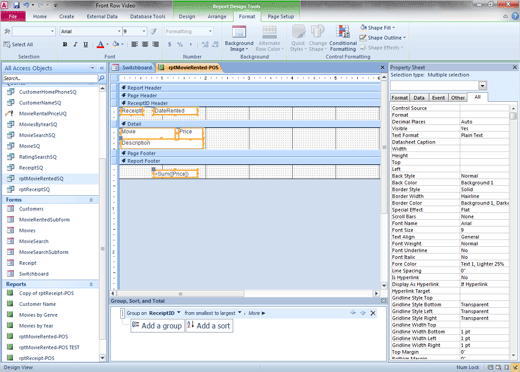Click the Save icon in Quick Access toolbar
Screen dimensions: 520x372
16,5
